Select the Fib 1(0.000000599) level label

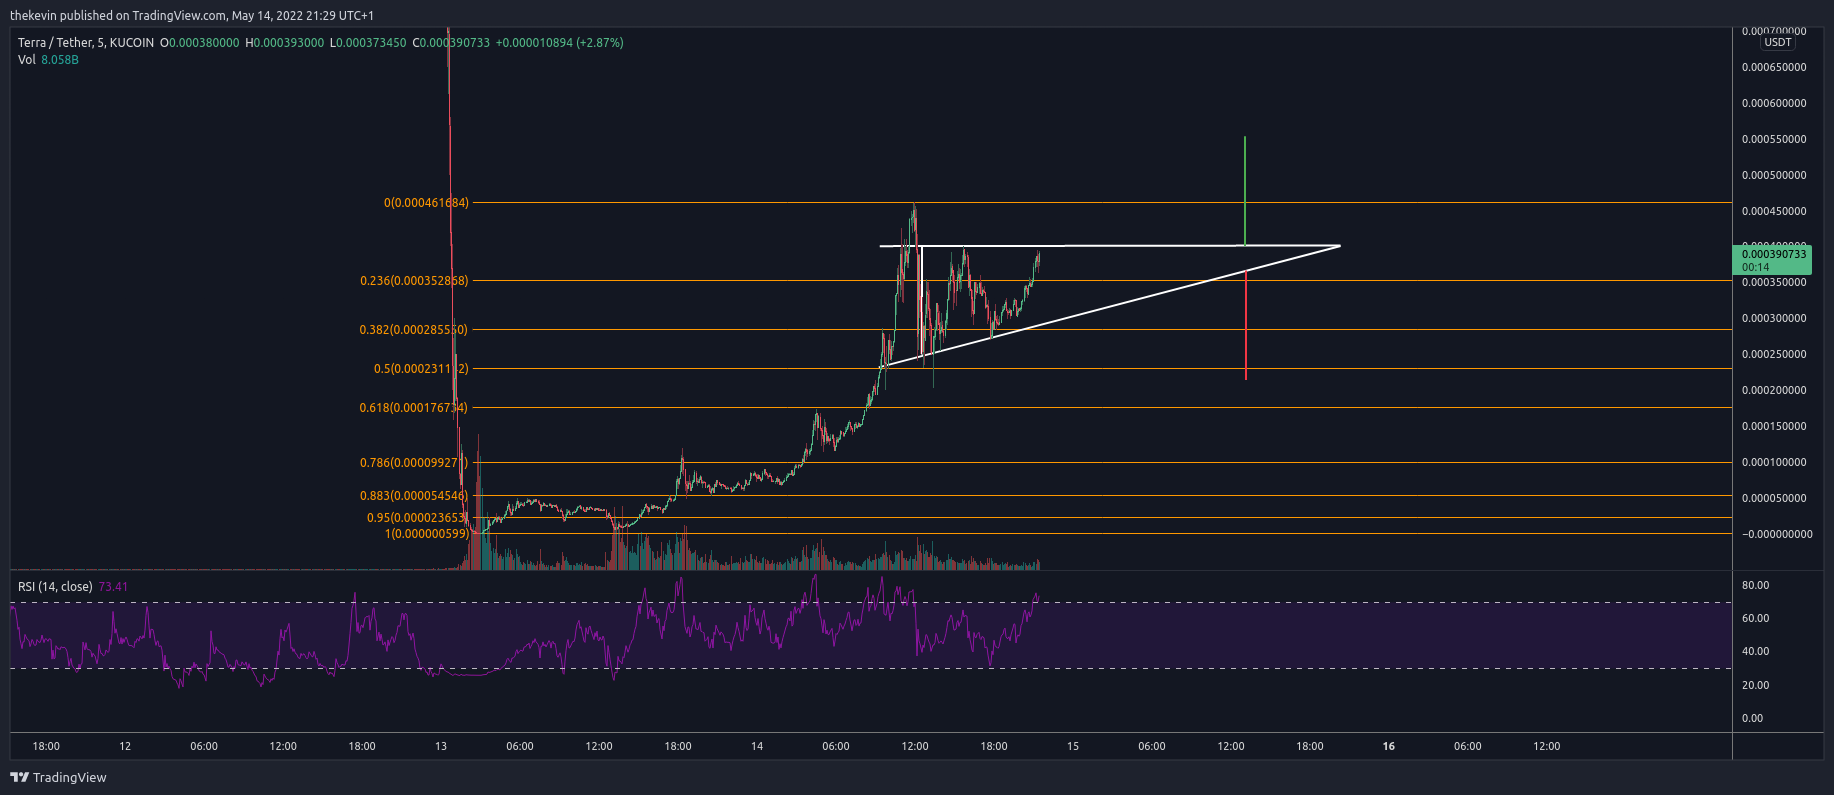[x=427, y=534]
